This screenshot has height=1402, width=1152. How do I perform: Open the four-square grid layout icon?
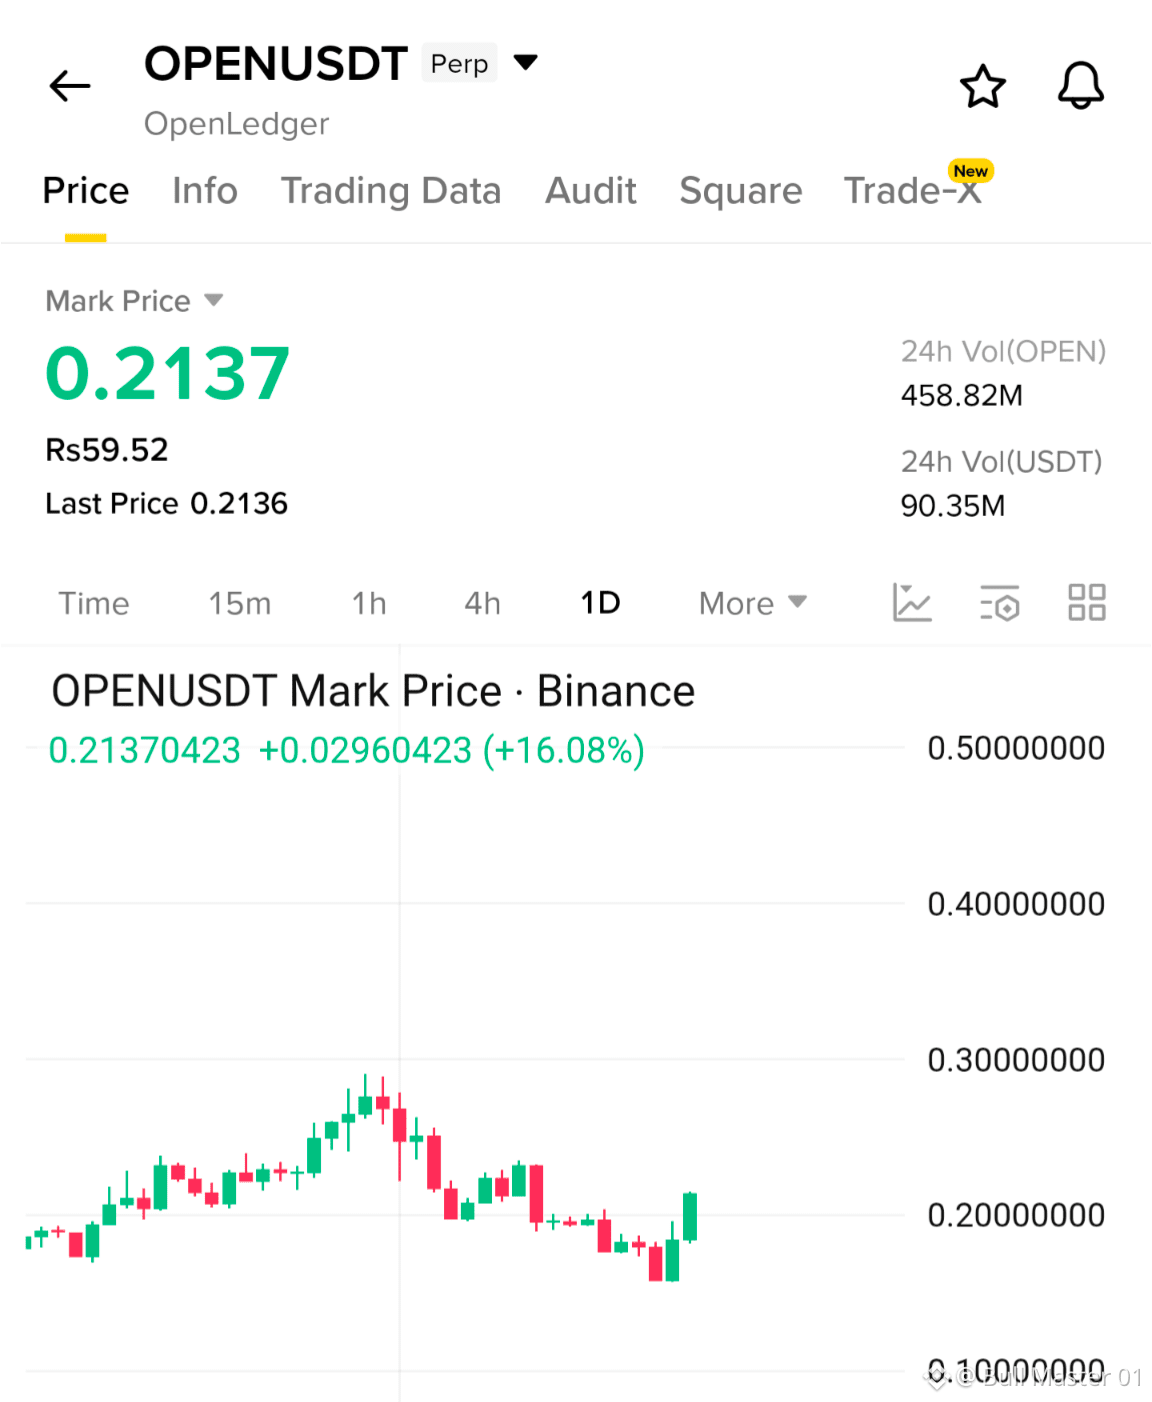(1087, 603)
